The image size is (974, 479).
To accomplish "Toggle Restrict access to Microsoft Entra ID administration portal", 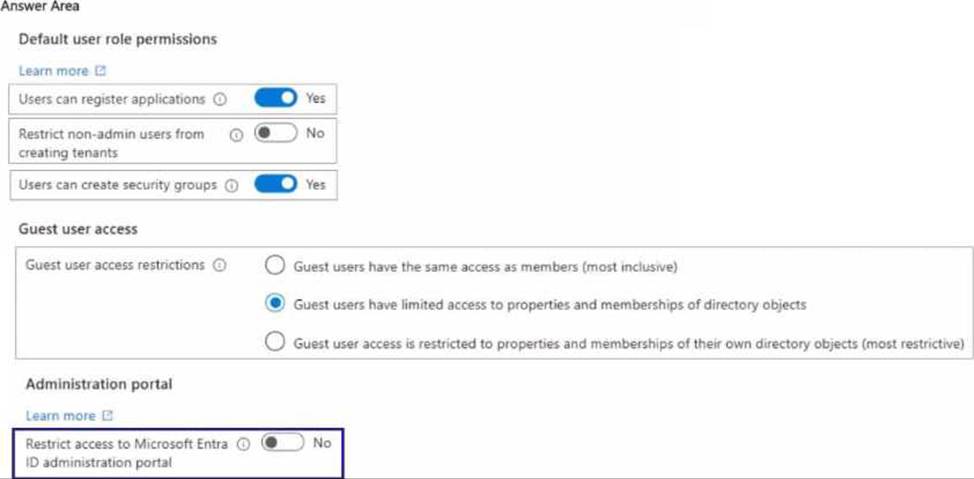I will pyautogui.click(x=282, y=444).
